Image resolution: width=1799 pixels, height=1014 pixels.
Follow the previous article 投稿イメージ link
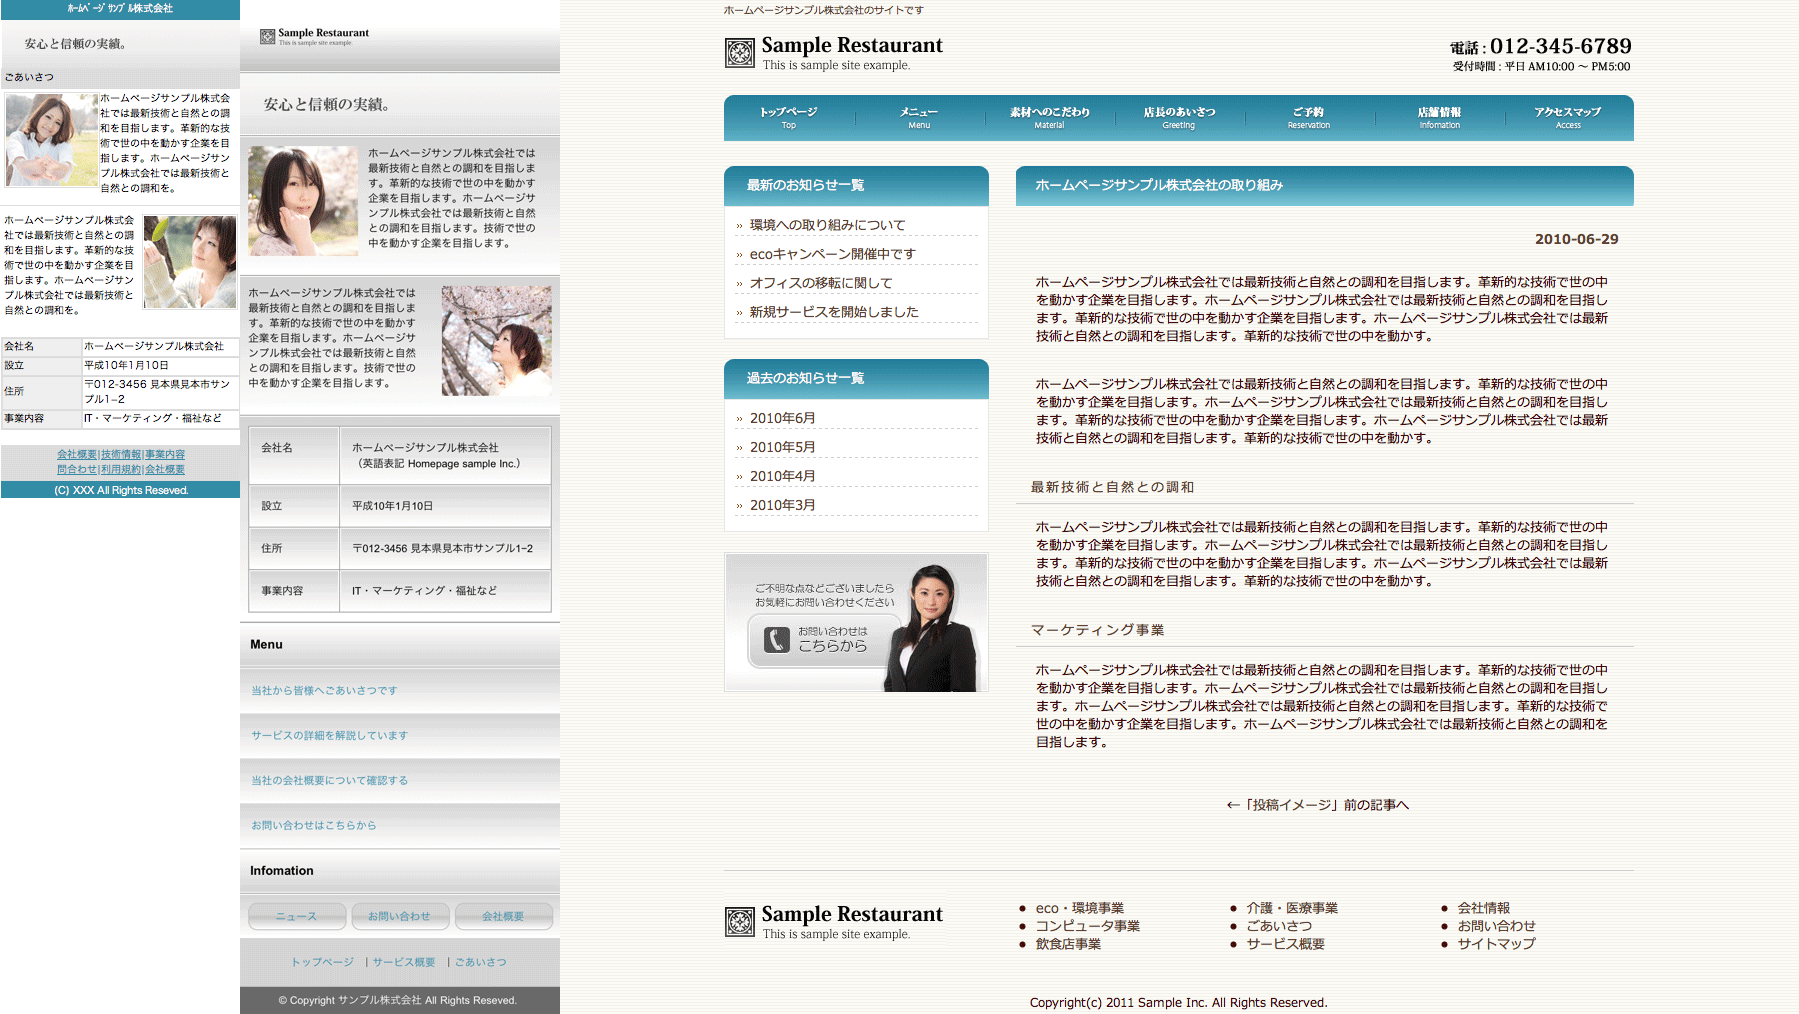point(1317,805)
